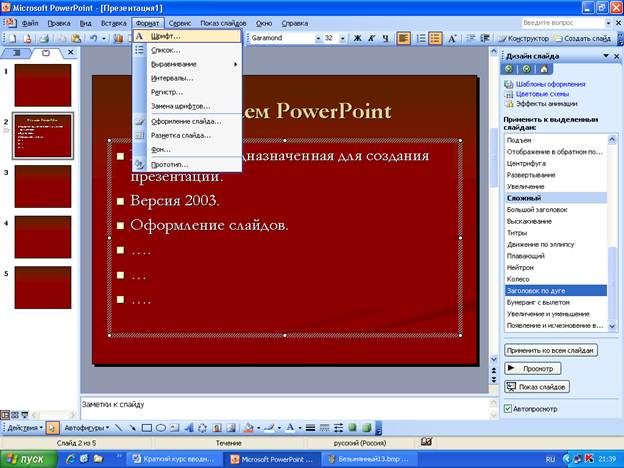Toggle numbered list formatting
This screenshot has height=468, width=624.
click(421, 38)
